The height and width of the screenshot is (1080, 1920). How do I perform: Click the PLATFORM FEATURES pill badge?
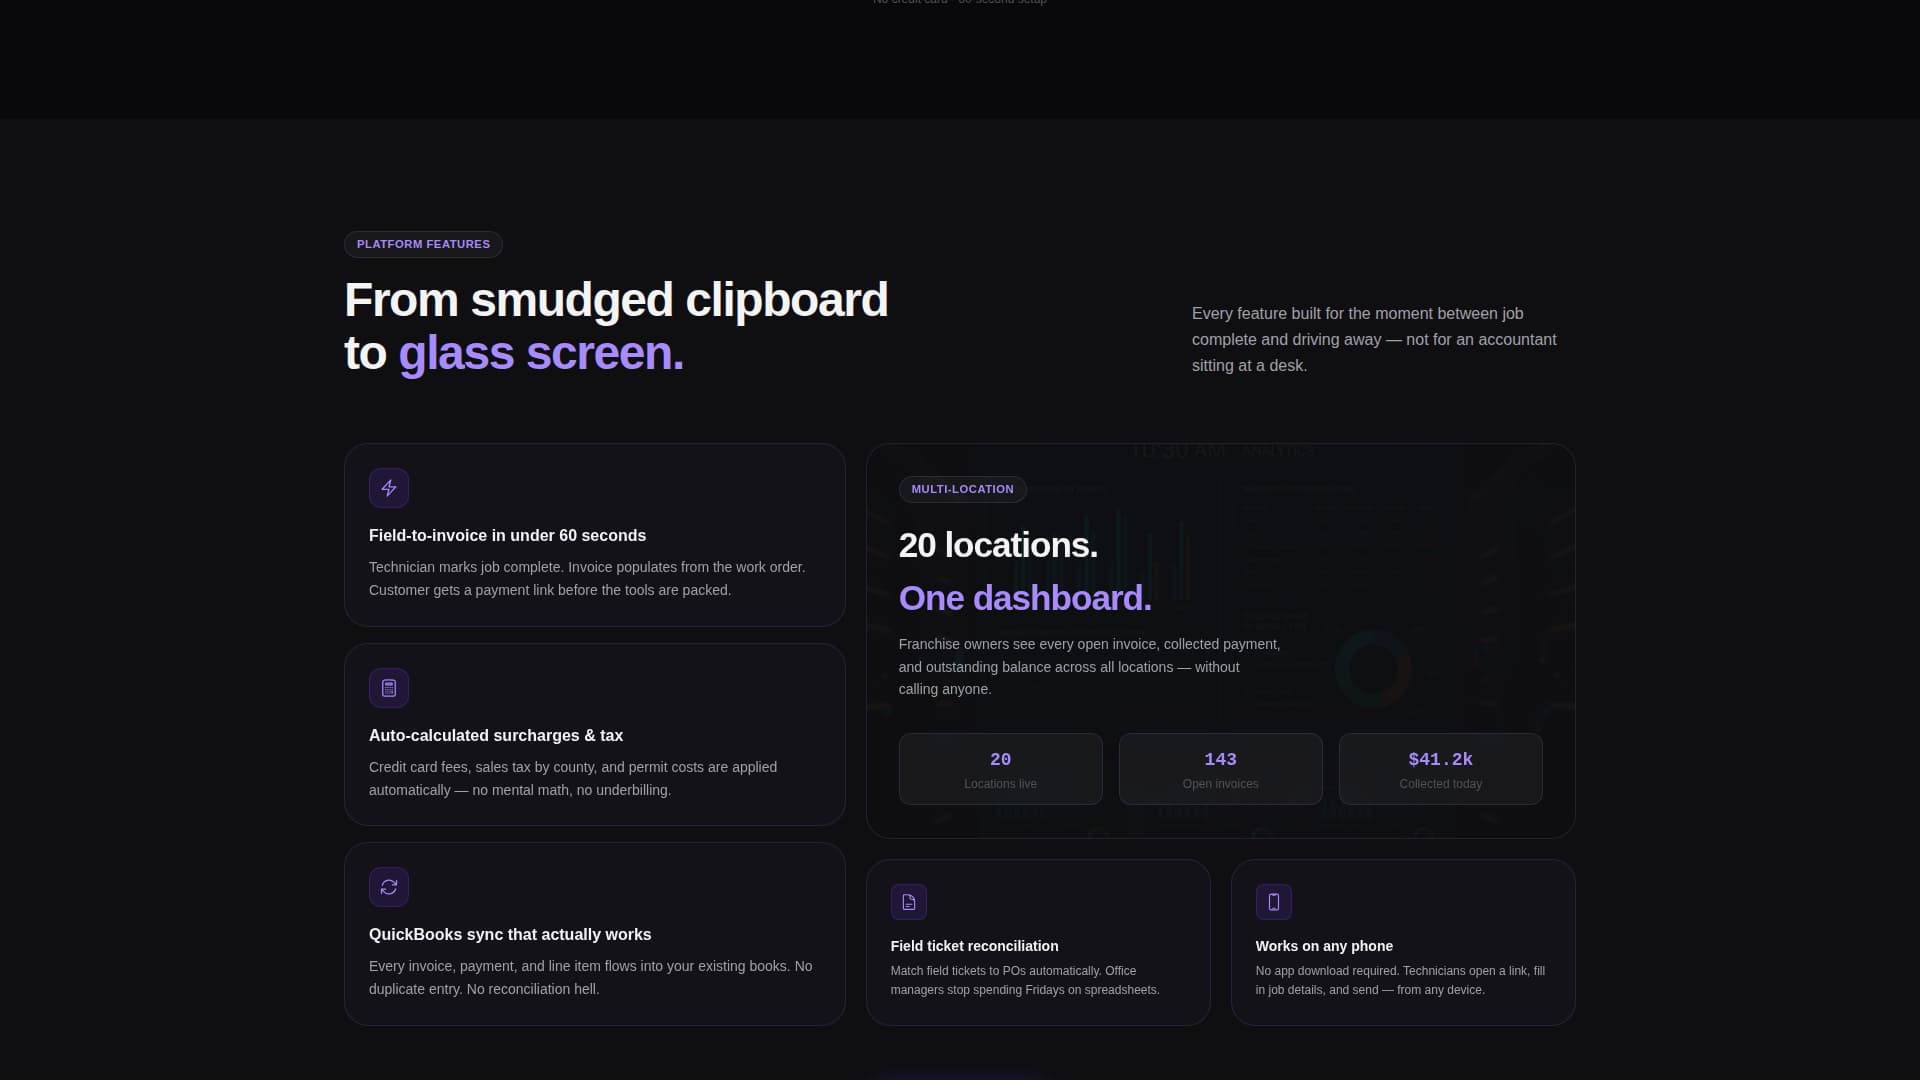pyautogui.click(x=423, y=244)
